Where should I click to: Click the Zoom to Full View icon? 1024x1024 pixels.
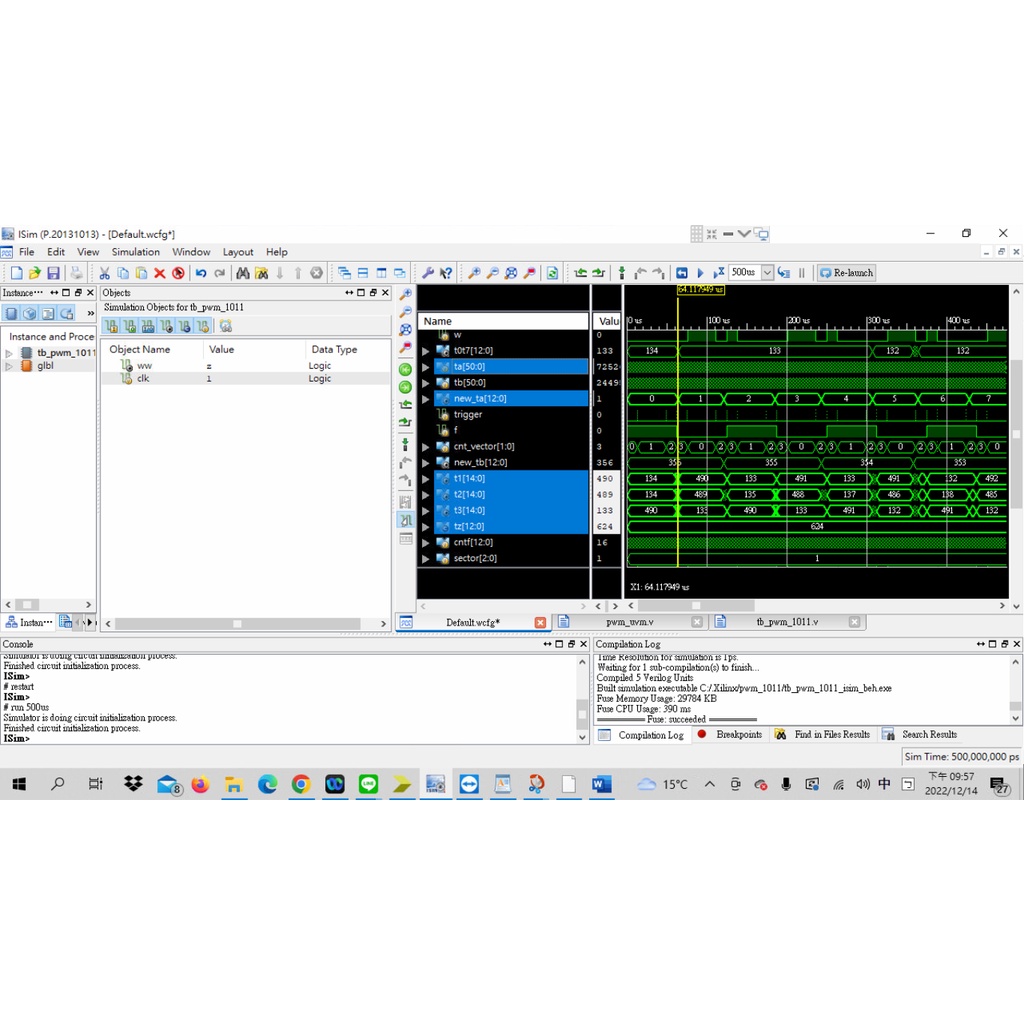(x=510, y=273)
